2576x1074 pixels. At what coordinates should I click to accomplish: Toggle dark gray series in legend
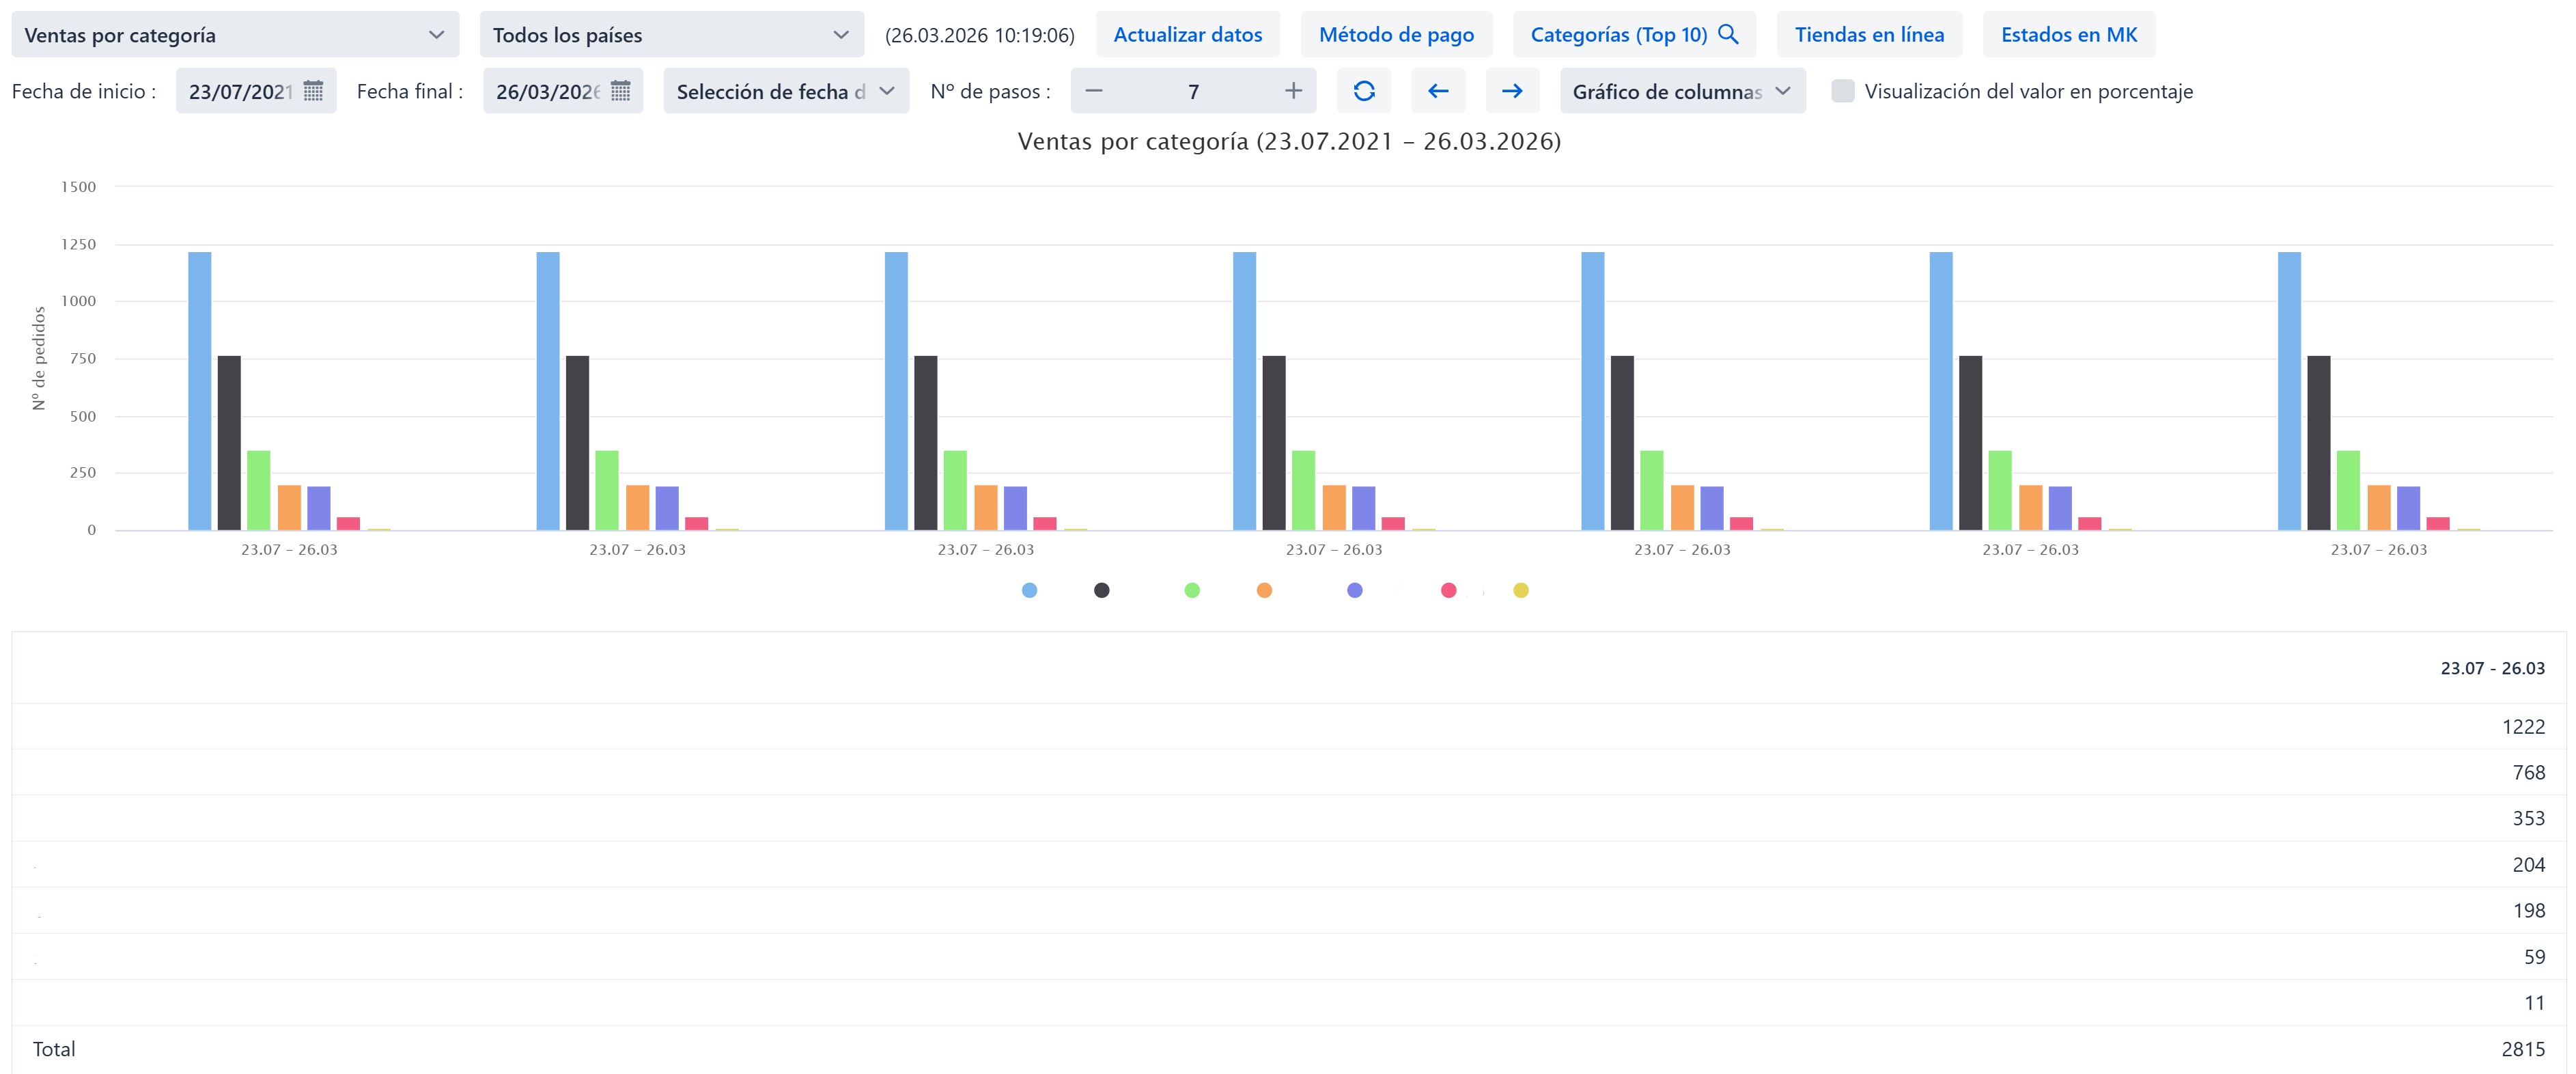[x=1101, y=590]
